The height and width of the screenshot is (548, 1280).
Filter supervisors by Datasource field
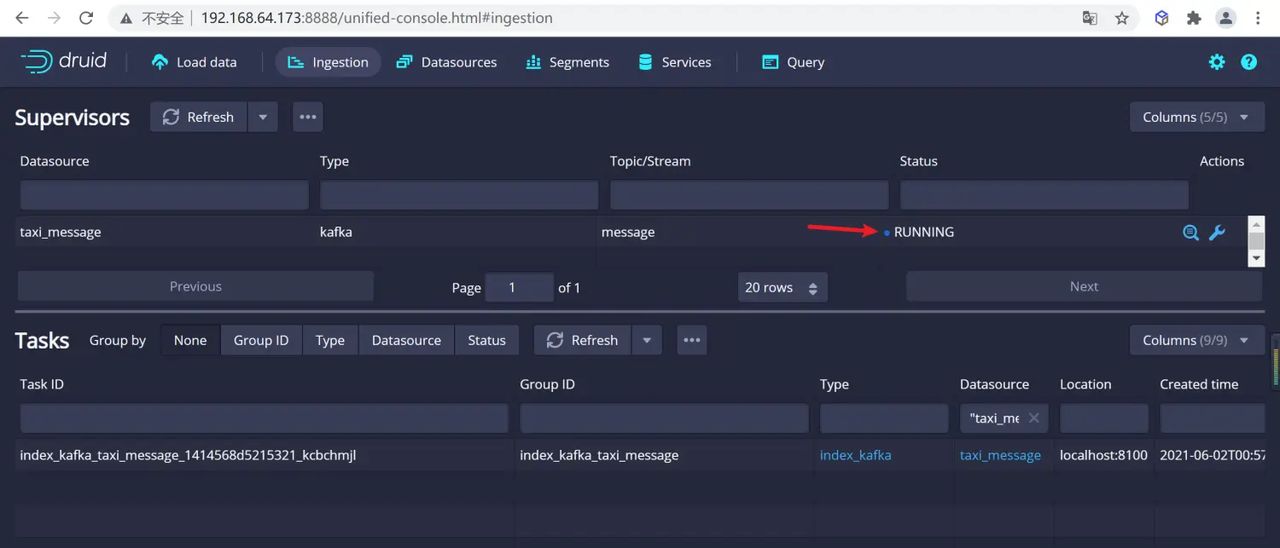pos(164,195)
